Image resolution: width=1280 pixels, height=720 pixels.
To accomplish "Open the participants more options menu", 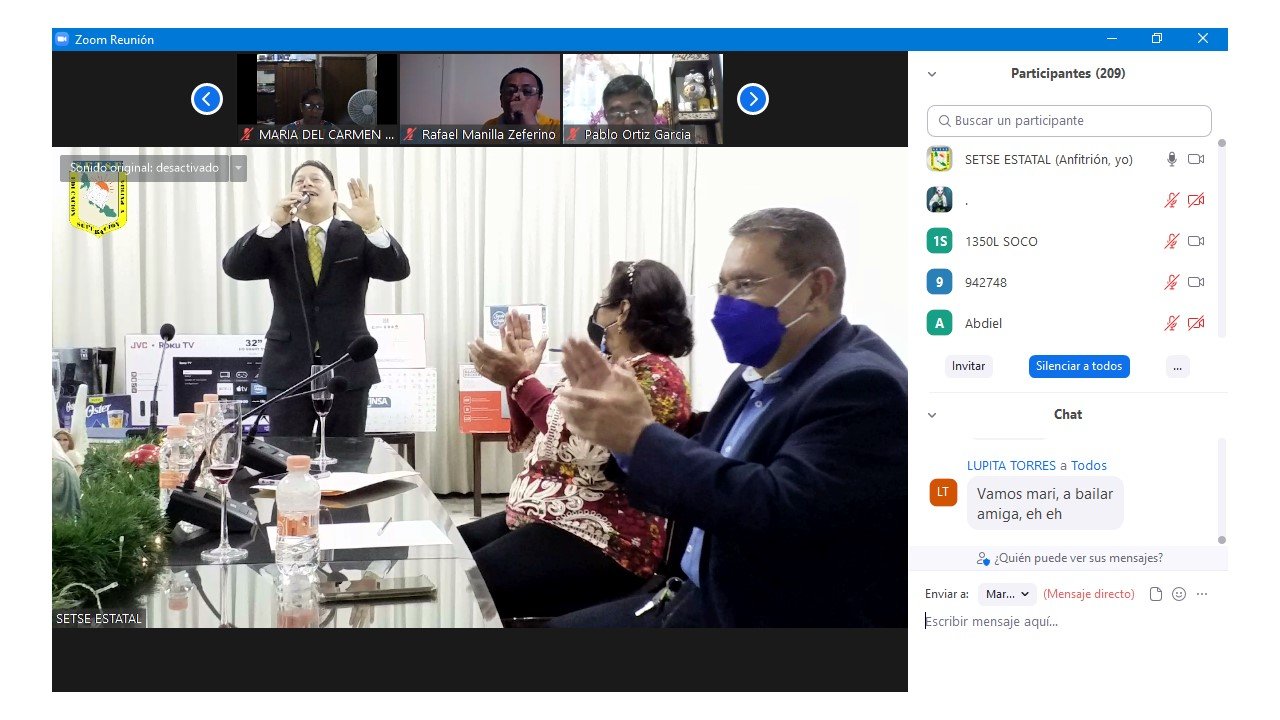I will pos(1177,366).
